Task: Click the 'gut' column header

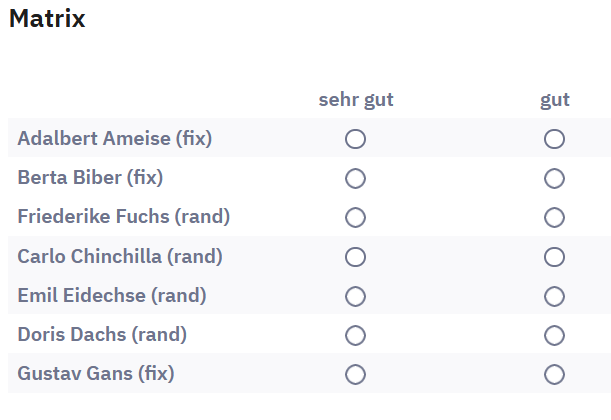Action: (x=555, y=100)
